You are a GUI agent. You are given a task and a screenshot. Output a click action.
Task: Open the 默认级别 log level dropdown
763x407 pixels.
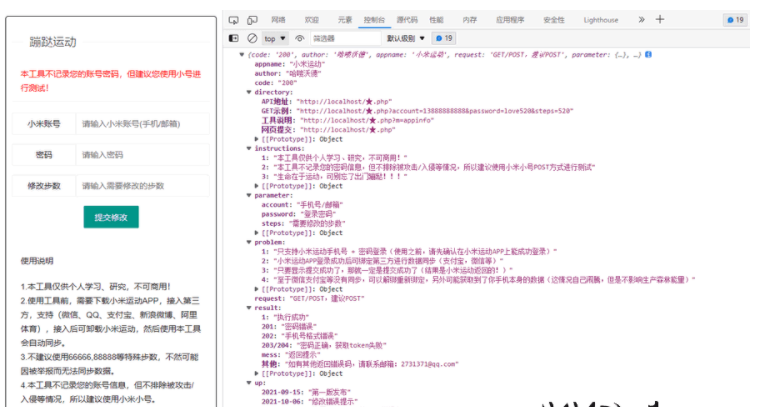point(406,38)
